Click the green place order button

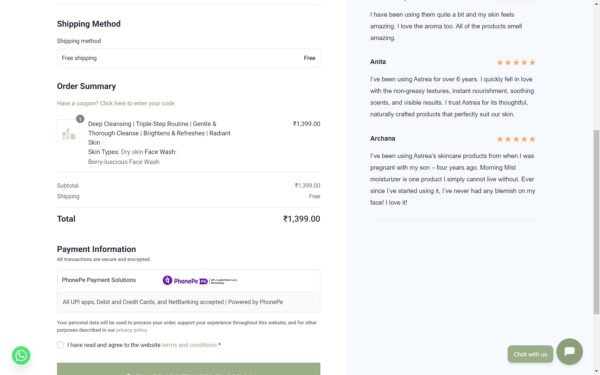(188, 369)
